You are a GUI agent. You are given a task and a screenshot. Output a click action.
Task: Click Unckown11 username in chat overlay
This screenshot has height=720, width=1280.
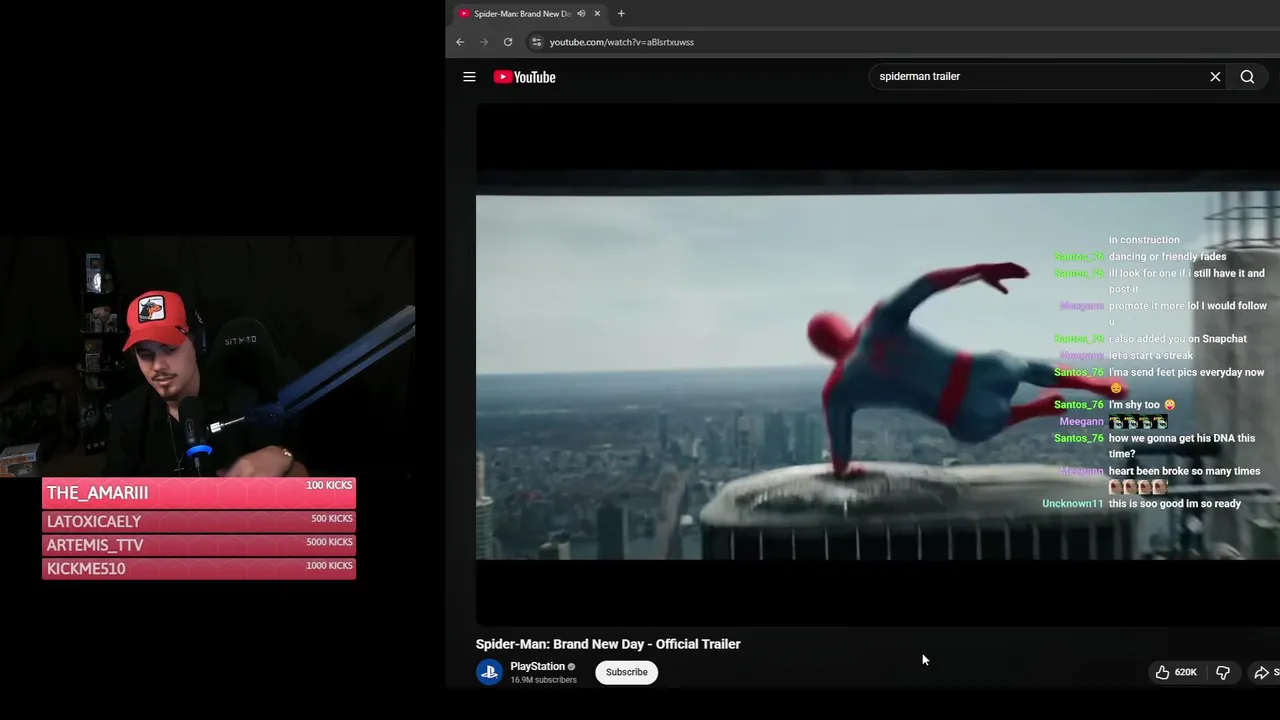1072,504
